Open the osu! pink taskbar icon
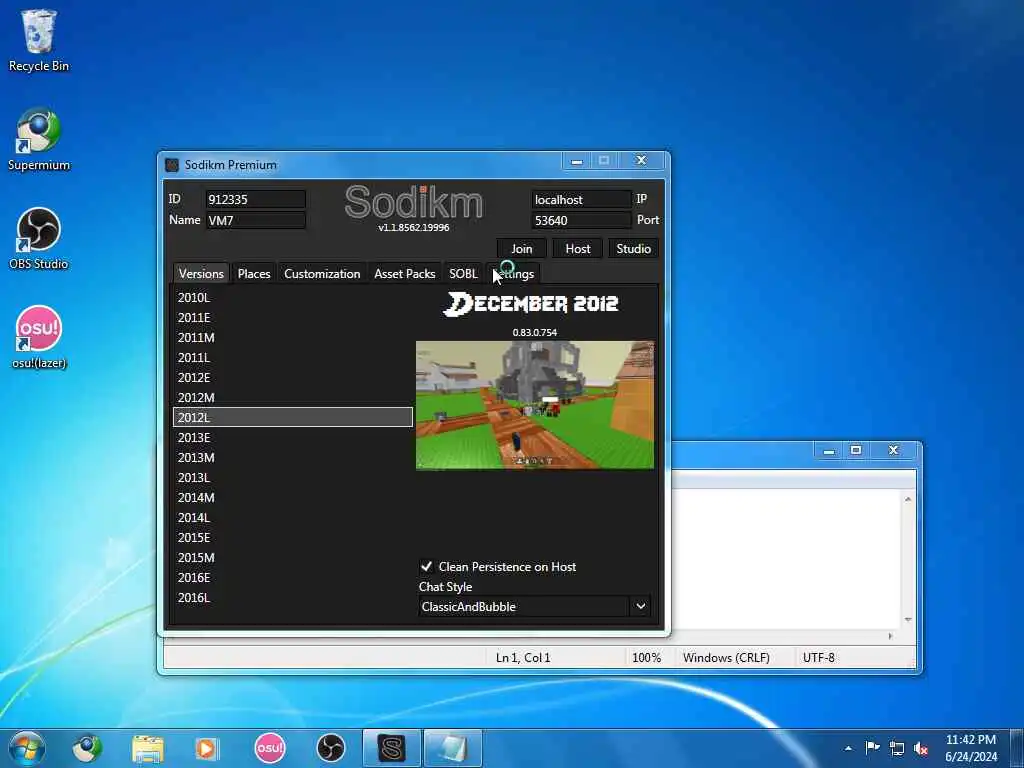 (x=270, y=748)
